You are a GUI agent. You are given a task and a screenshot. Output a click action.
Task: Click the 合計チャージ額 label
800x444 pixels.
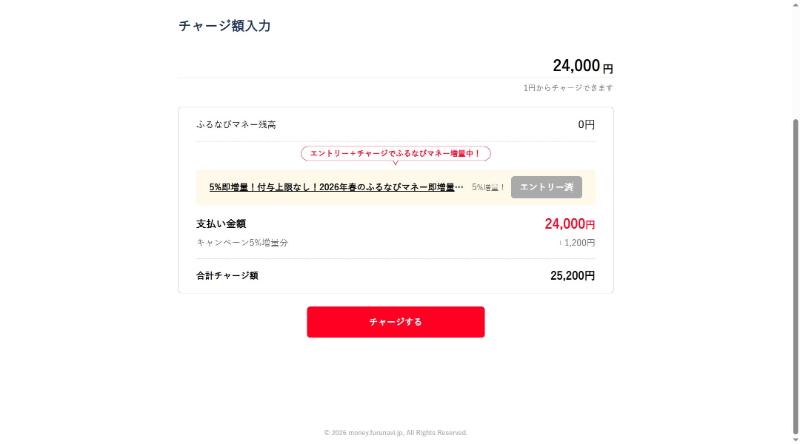tap(227, 275)
